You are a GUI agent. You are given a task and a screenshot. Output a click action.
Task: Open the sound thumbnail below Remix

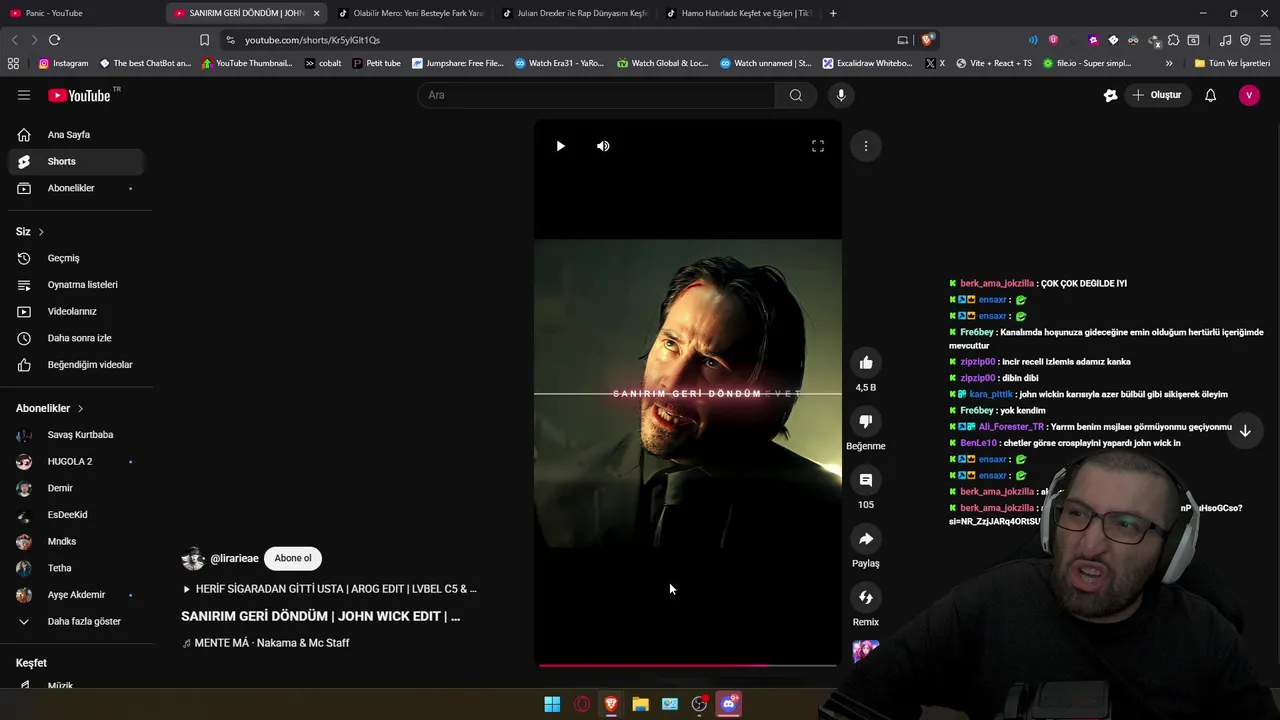pyautogui.click(x=866, y=652)
